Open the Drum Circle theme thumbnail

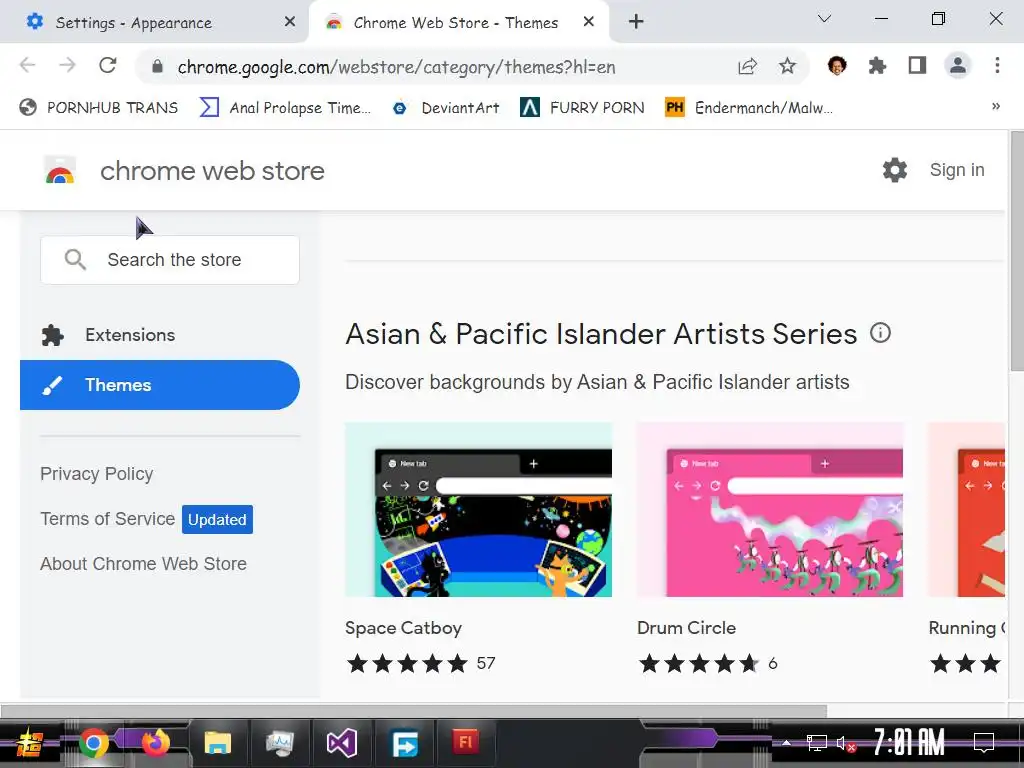click(770, 509)
